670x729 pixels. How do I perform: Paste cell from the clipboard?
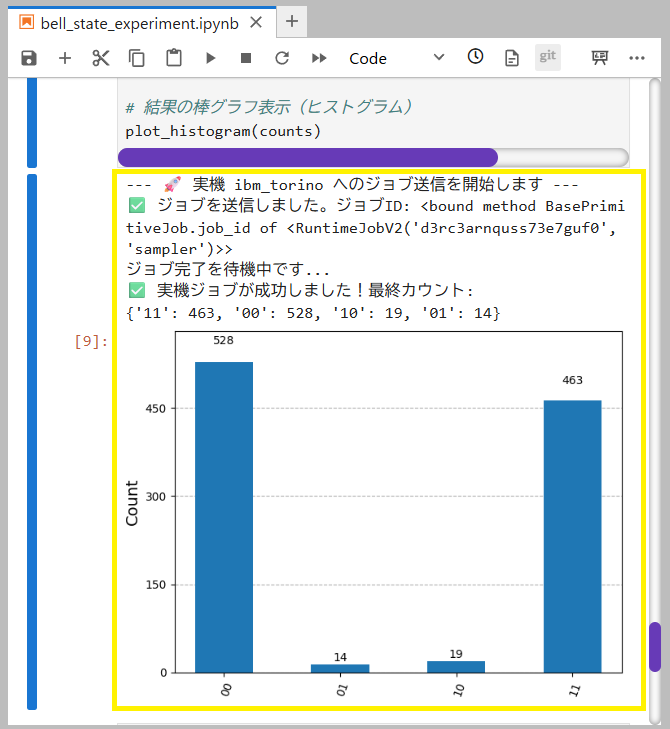(174, 58)
